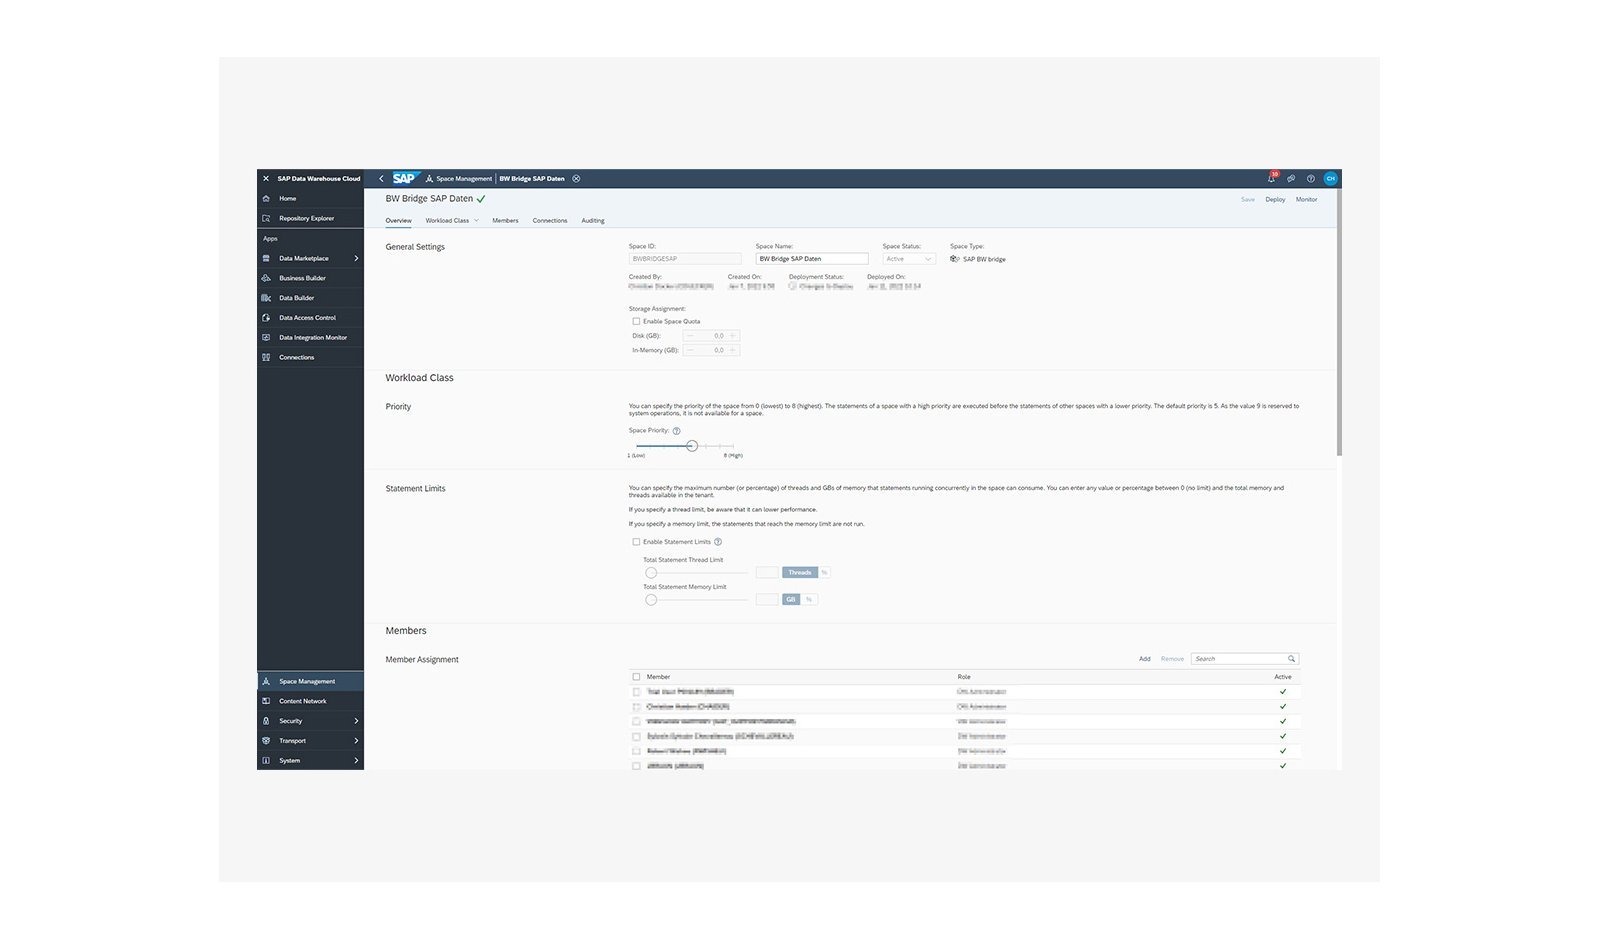Open the help icon in the header
The image size is (1600, 938).
click(x=1311, y=179)
